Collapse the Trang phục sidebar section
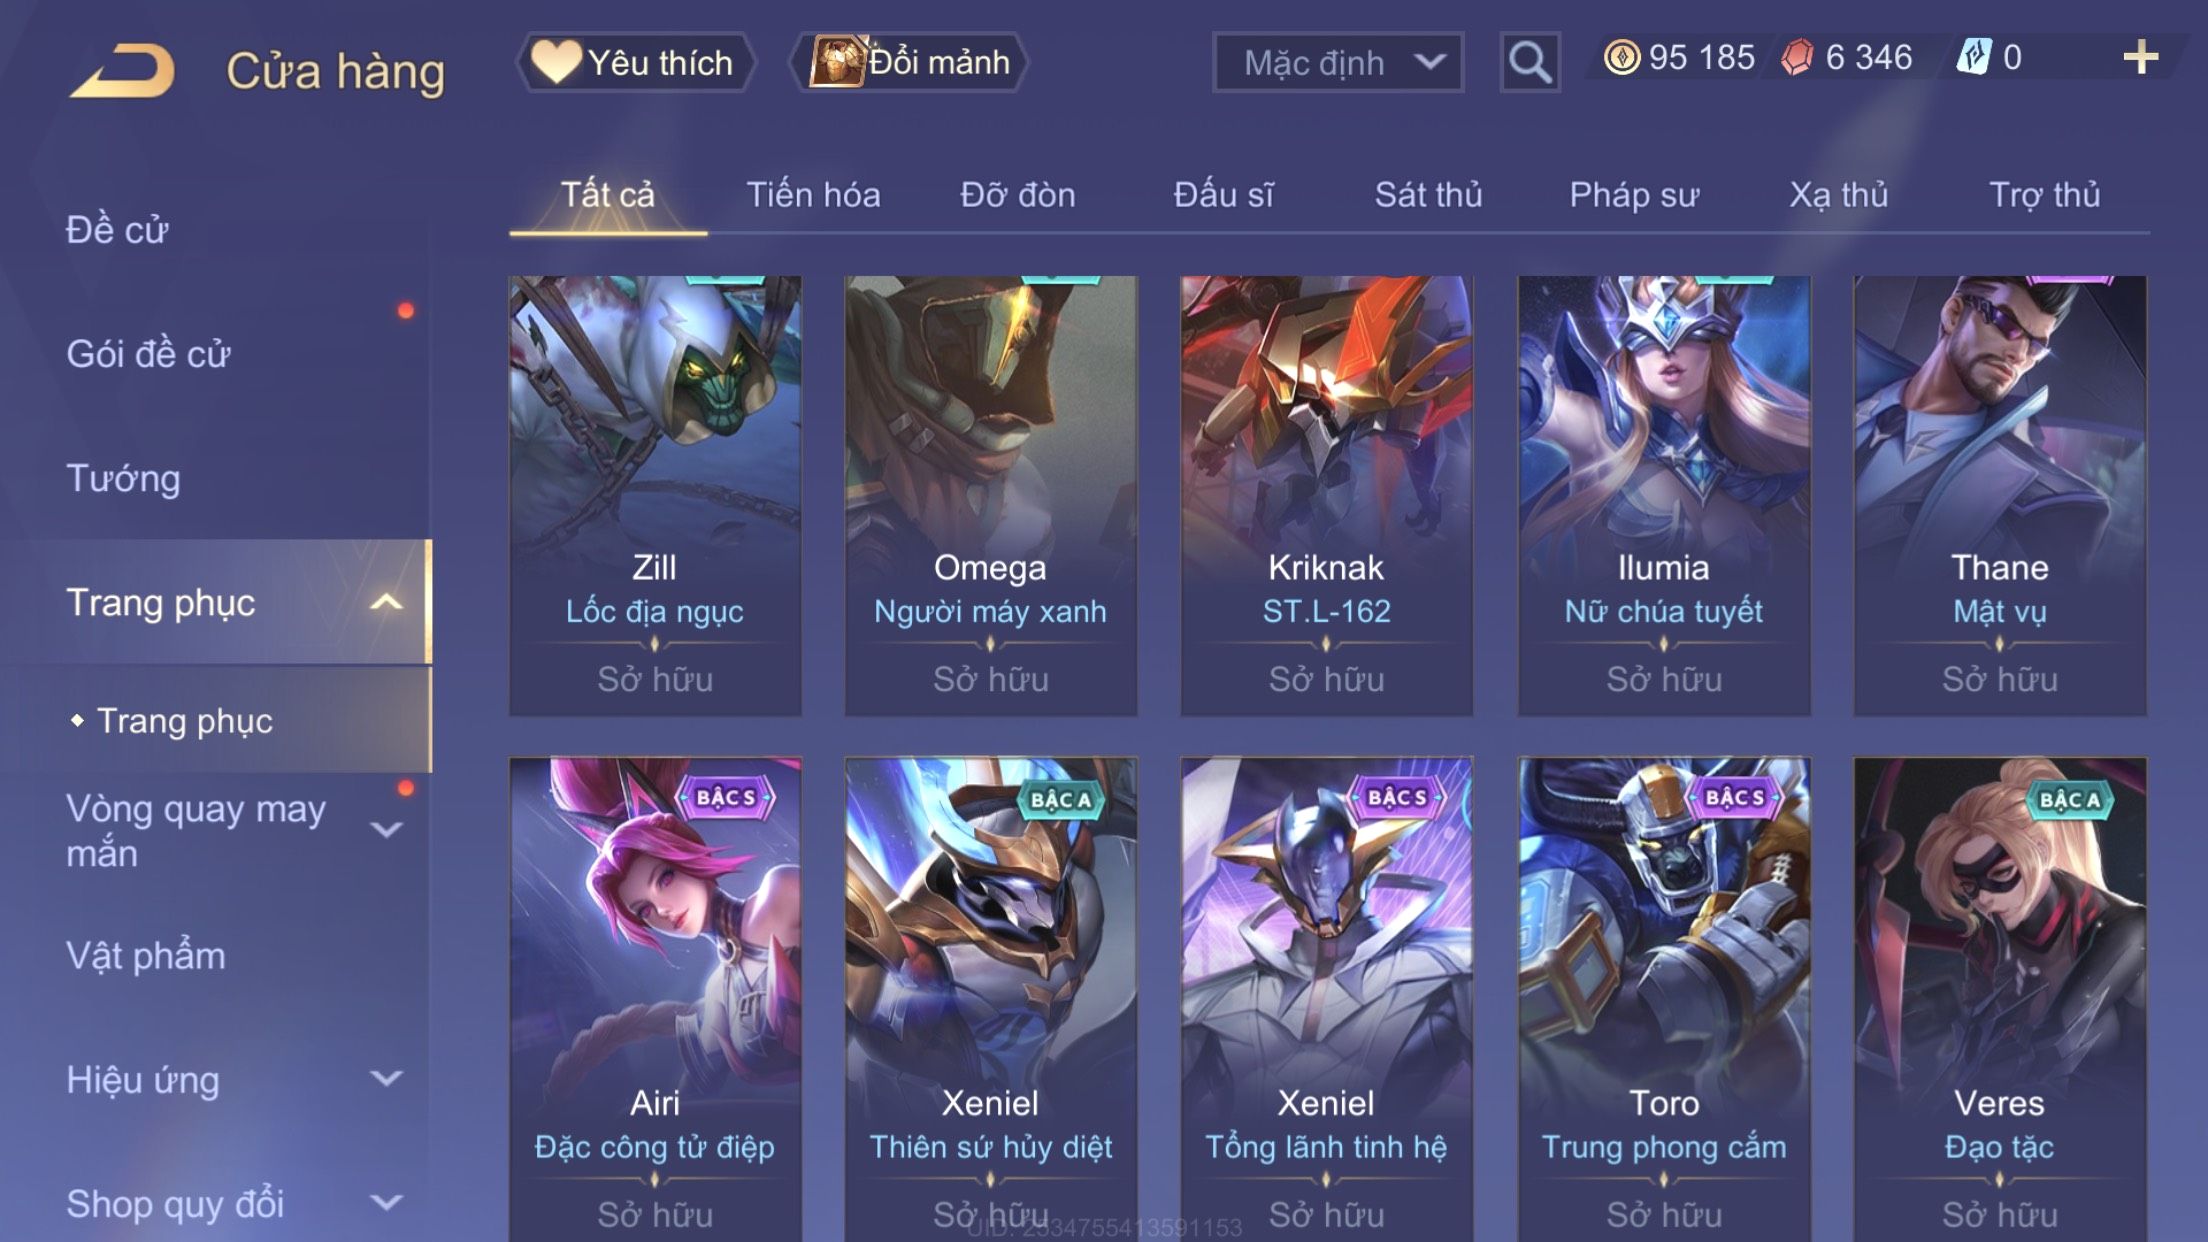The width and height of the screenshot is (2208, 1242). pyautogui.click(x=386, y=602)
